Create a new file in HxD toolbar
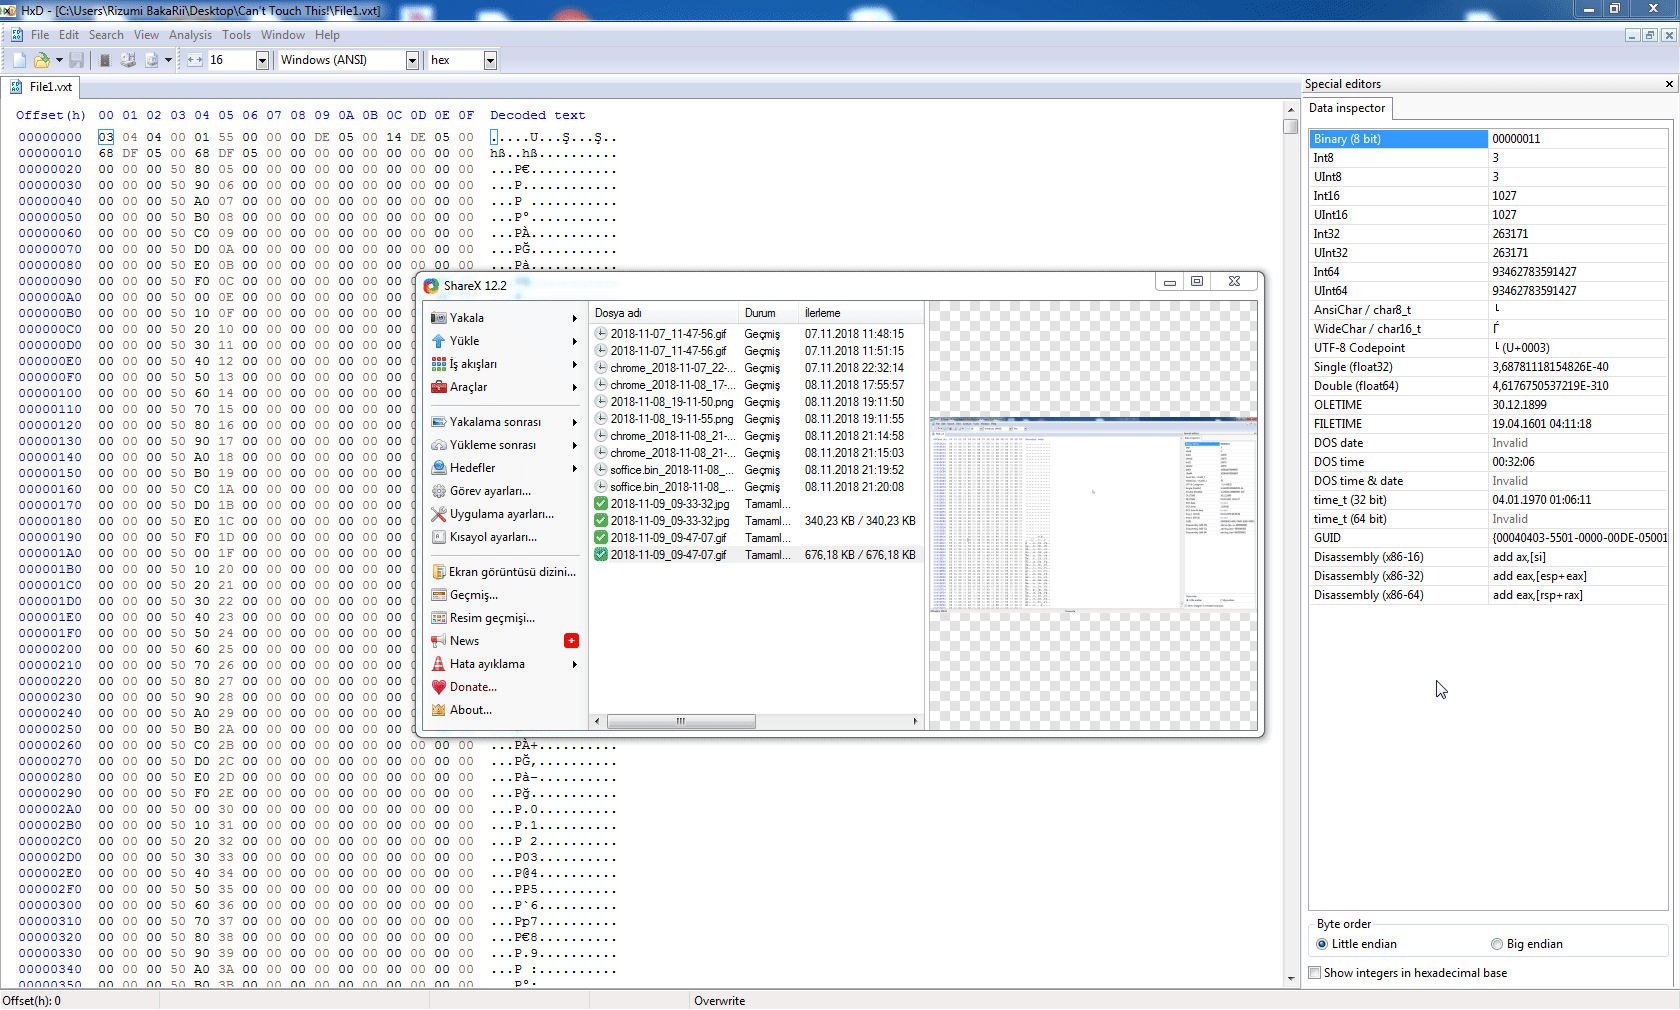This screenshot has height=1010, width=1680. (19, 60)
